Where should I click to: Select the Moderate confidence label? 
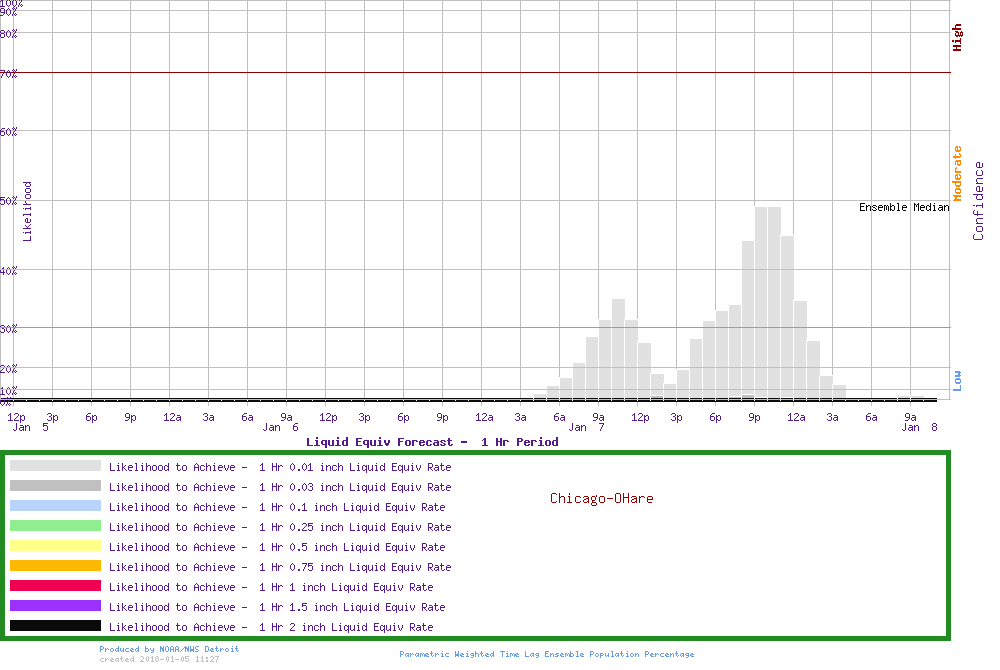tap(957, 174)
